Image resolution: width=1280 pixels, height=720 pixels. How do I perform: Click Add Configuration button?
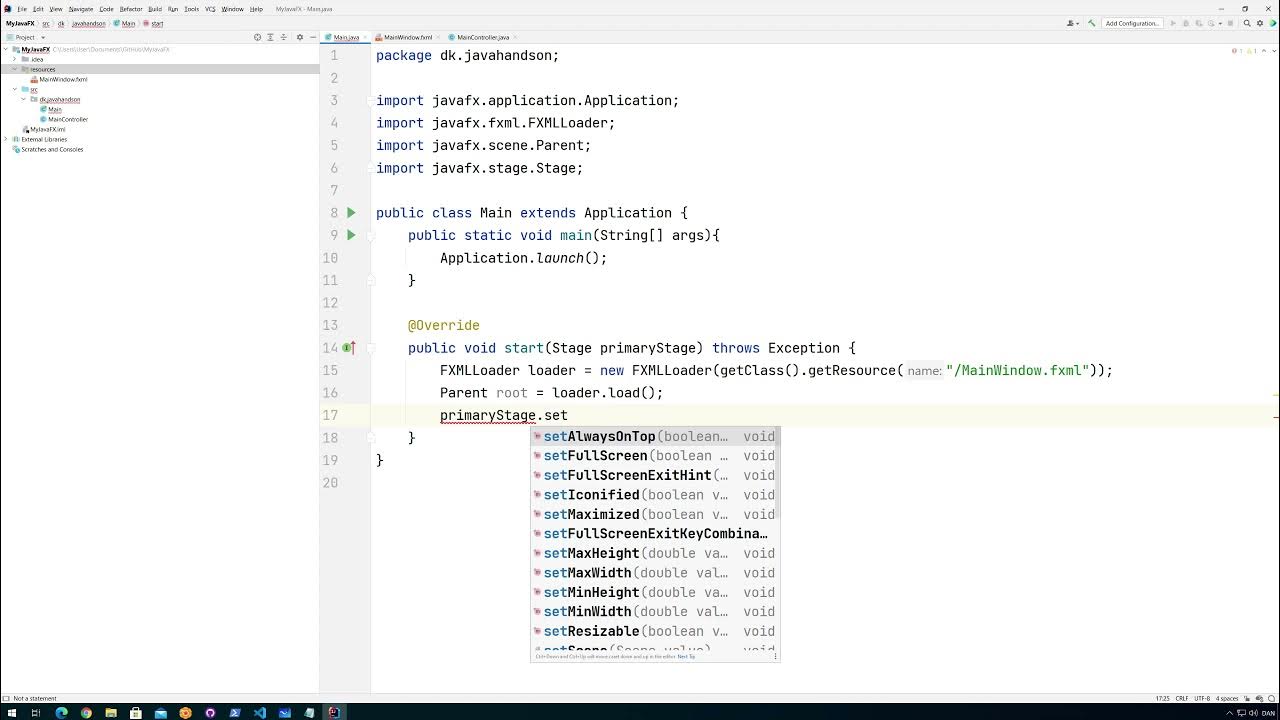pyautogui.click(x=1132, y=23)
